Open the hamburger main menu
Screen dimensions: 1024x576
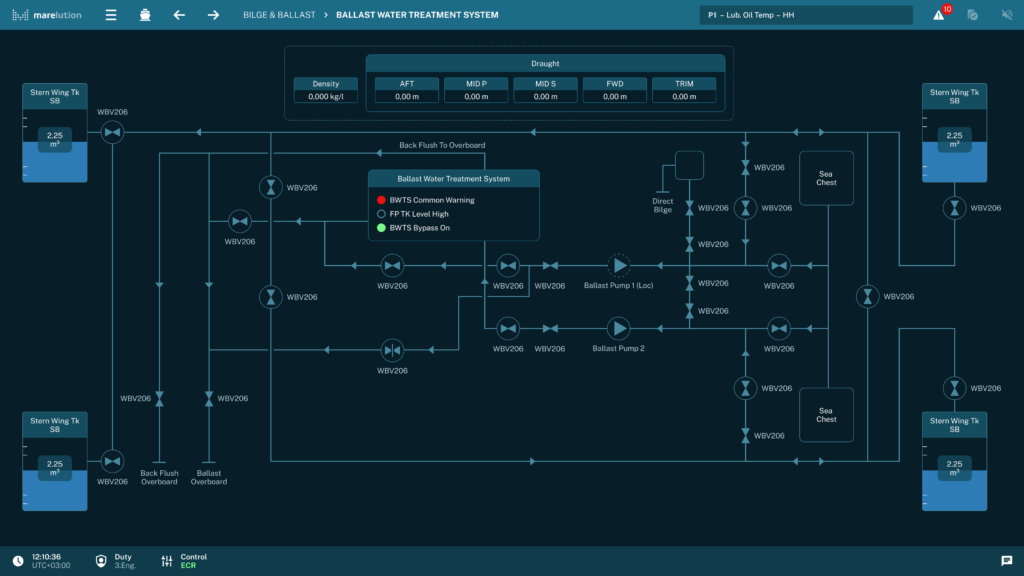point(111,15)
